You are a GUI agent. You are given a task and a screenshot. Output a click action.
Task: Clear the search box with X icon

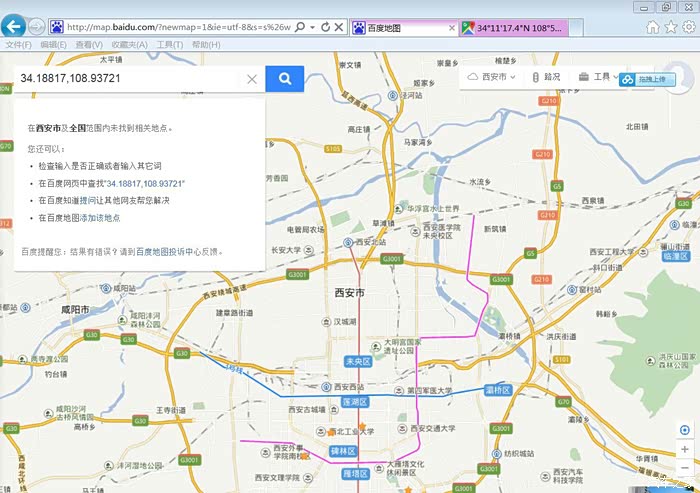(x=252, y=79)
